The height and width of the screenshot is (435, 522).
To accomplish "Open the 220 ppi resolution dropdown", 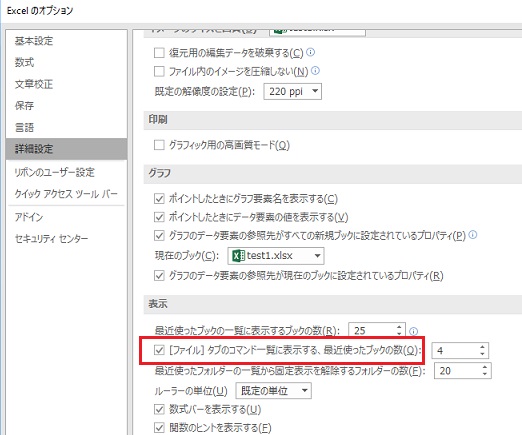I will [x=292, y=91].
